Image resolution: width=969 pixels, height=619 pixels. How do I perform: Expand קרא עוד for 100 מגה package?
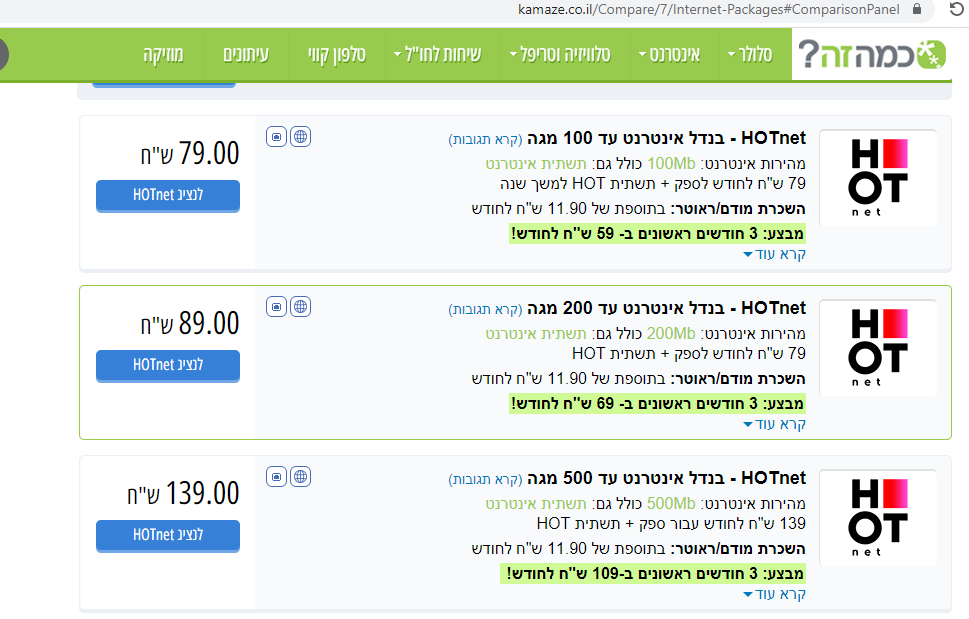click(x=774, y=254)
